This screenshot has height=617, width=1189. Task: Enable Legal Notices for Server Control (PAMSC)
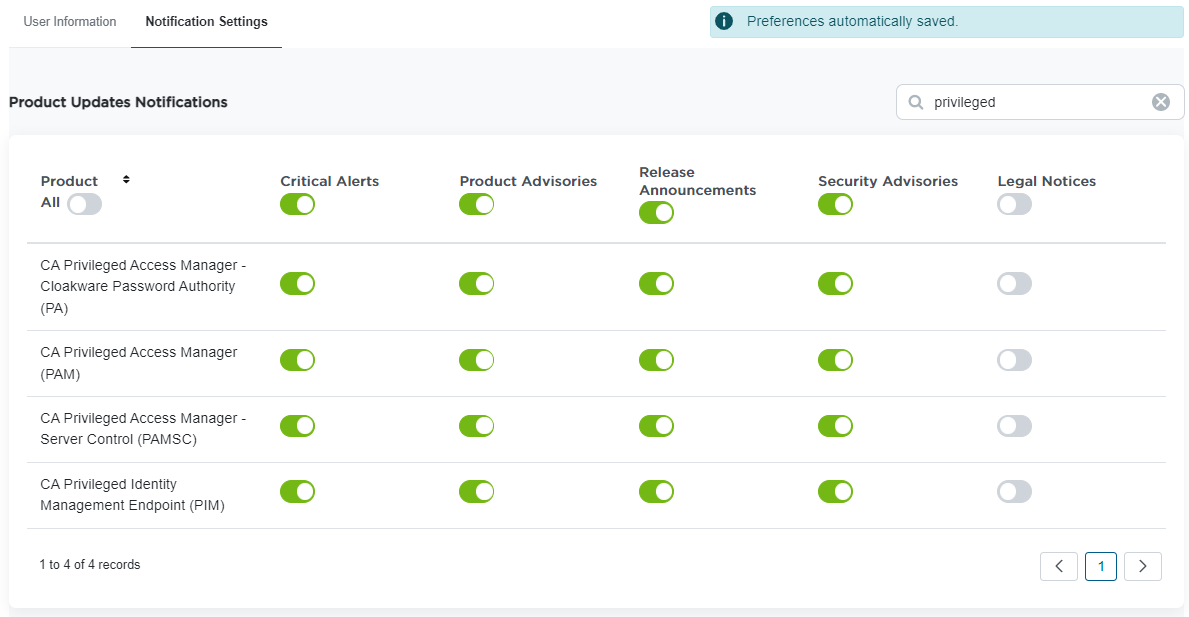click(1014, 426)
